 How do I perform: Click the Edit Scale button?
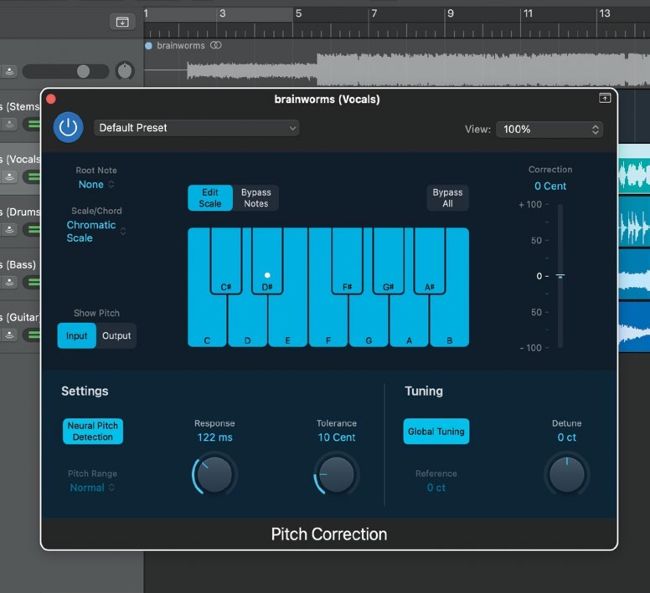click(x=210, y=198)
